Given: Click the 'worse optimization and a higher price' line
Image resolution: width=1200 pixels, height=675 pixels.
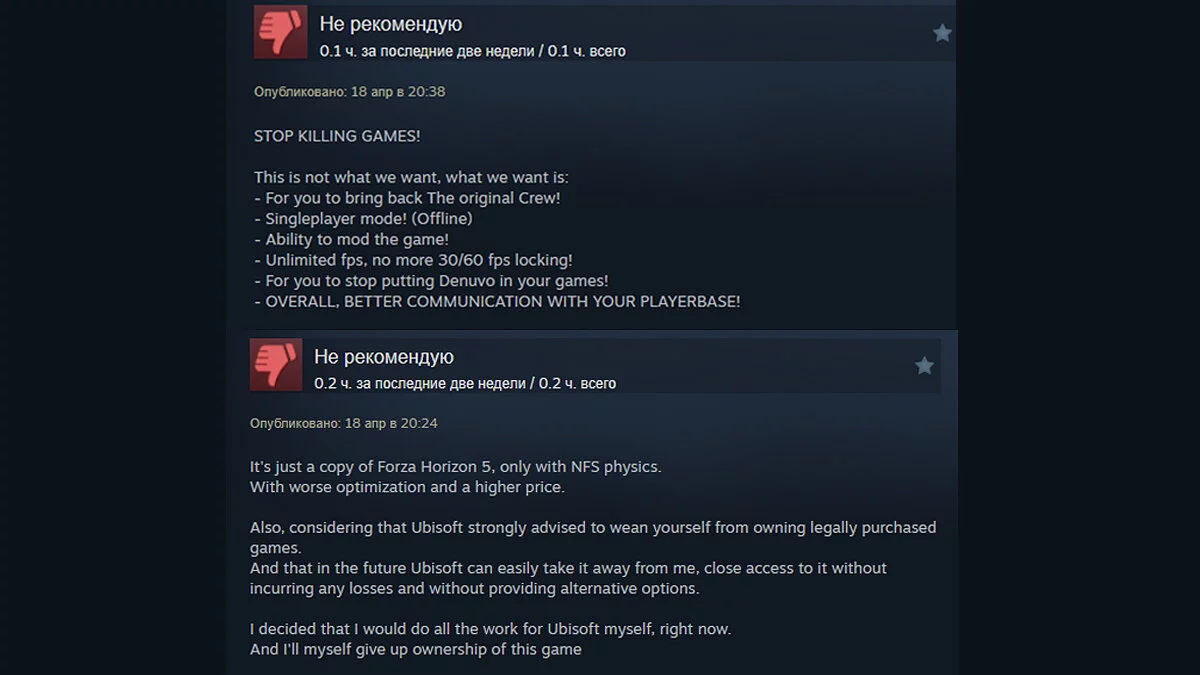Looking at the screenshot, I should pyautogui.click(x=407, y=488).
